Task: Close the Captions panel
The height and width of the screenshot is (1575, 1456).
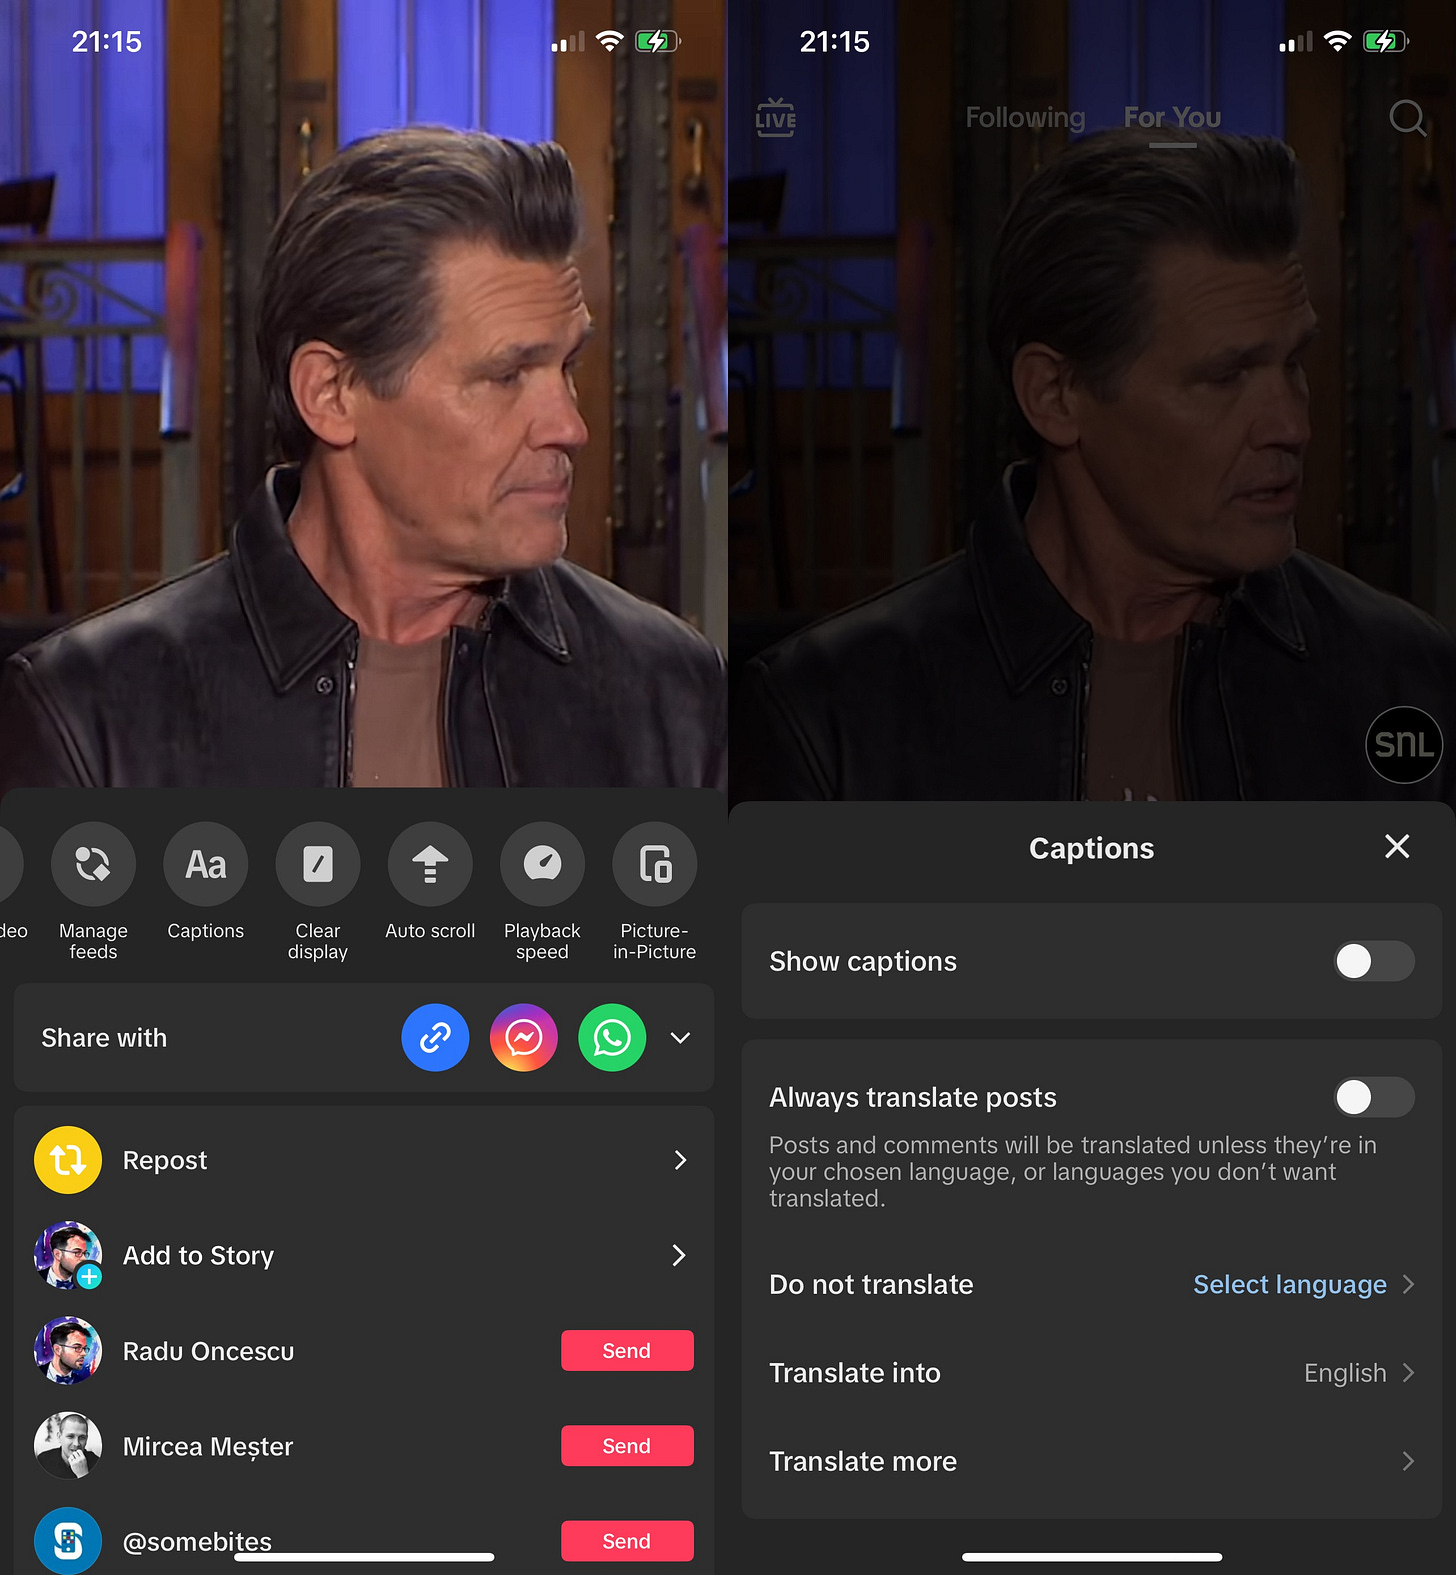Action: point(1397,847)
